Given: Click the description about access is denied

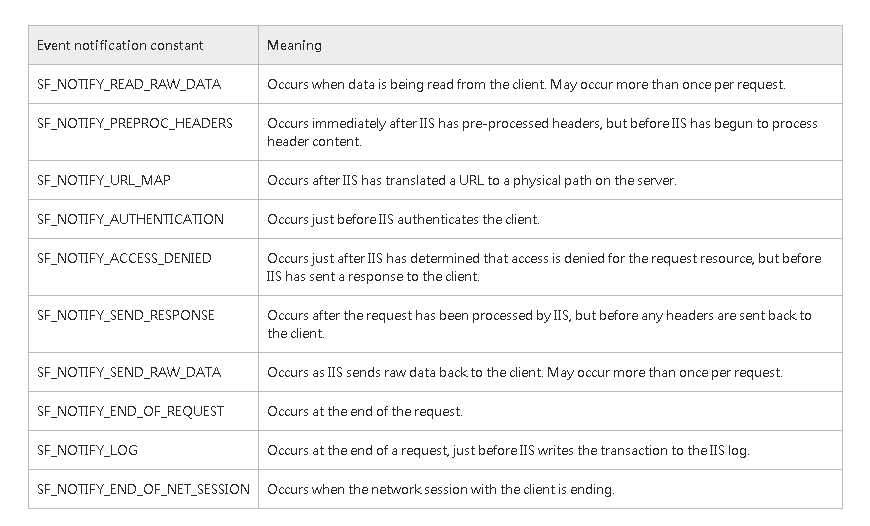Looking at the screenshot, I should click(544, 267).
